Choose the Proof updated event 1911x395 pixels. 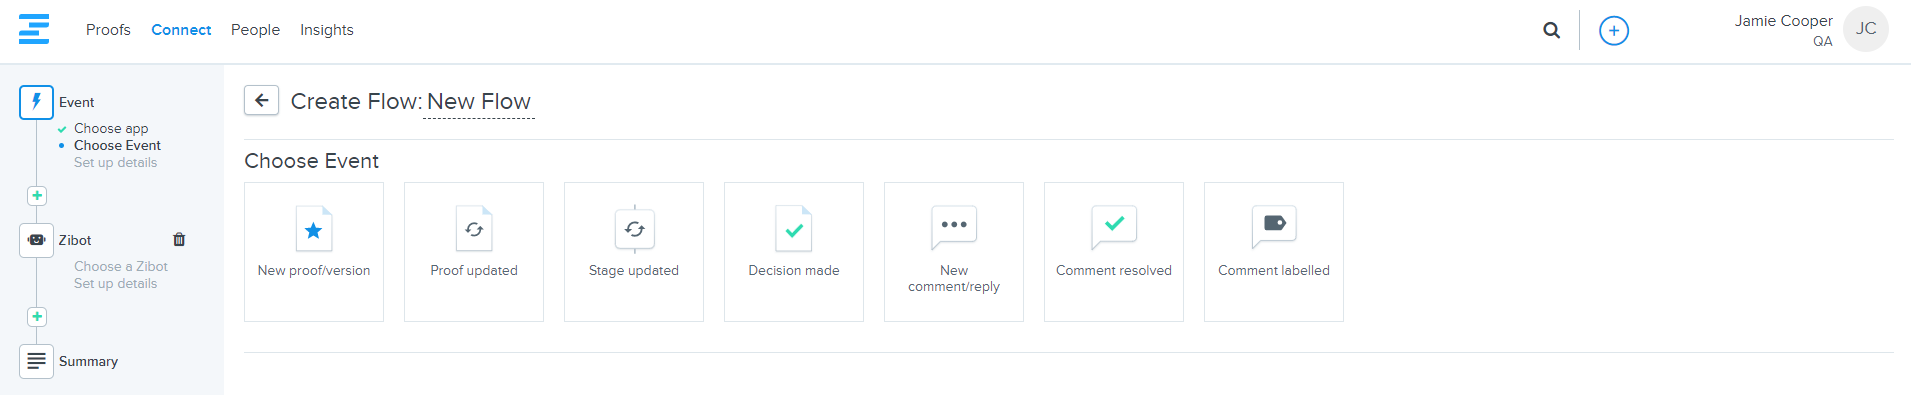point(474,252)
